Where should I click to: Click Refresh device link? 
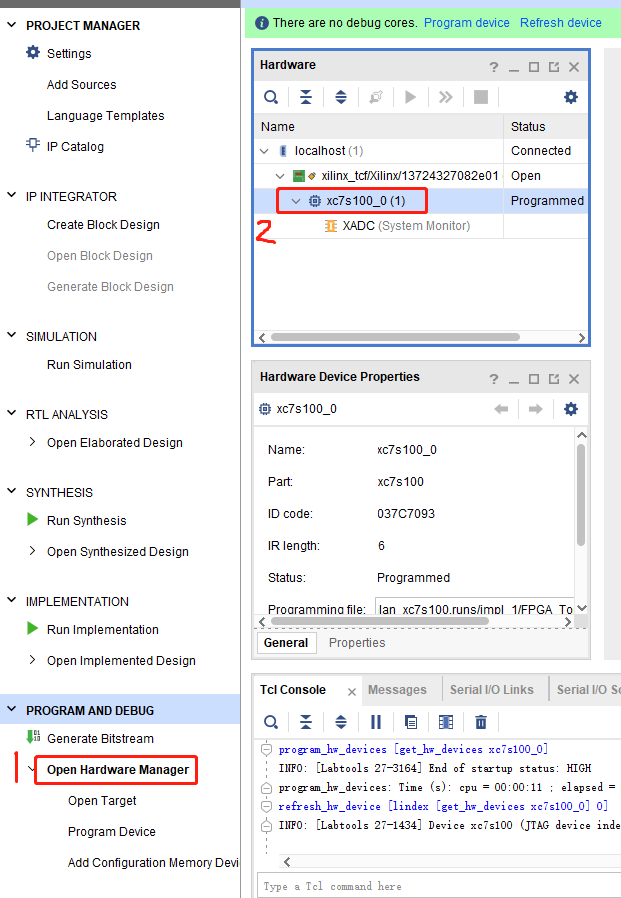coord(561,23)
